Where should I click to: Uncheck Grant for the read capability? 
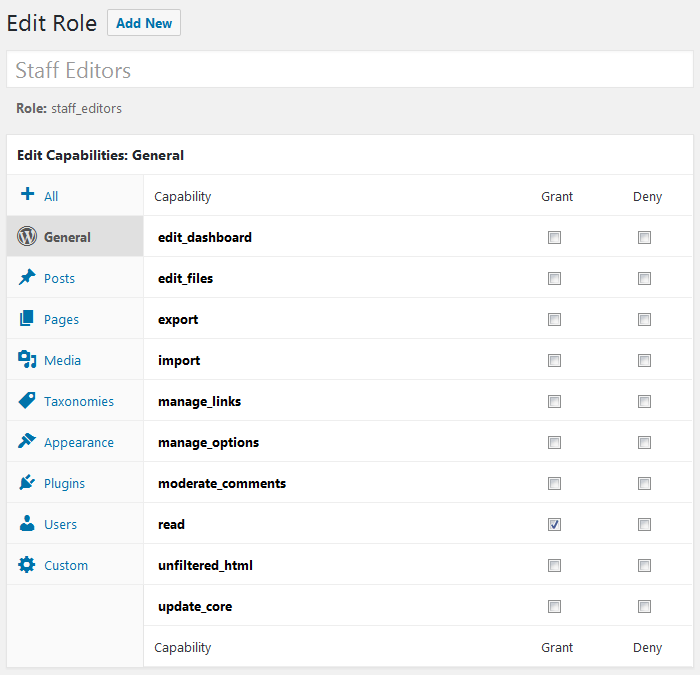tap(554, 525)
